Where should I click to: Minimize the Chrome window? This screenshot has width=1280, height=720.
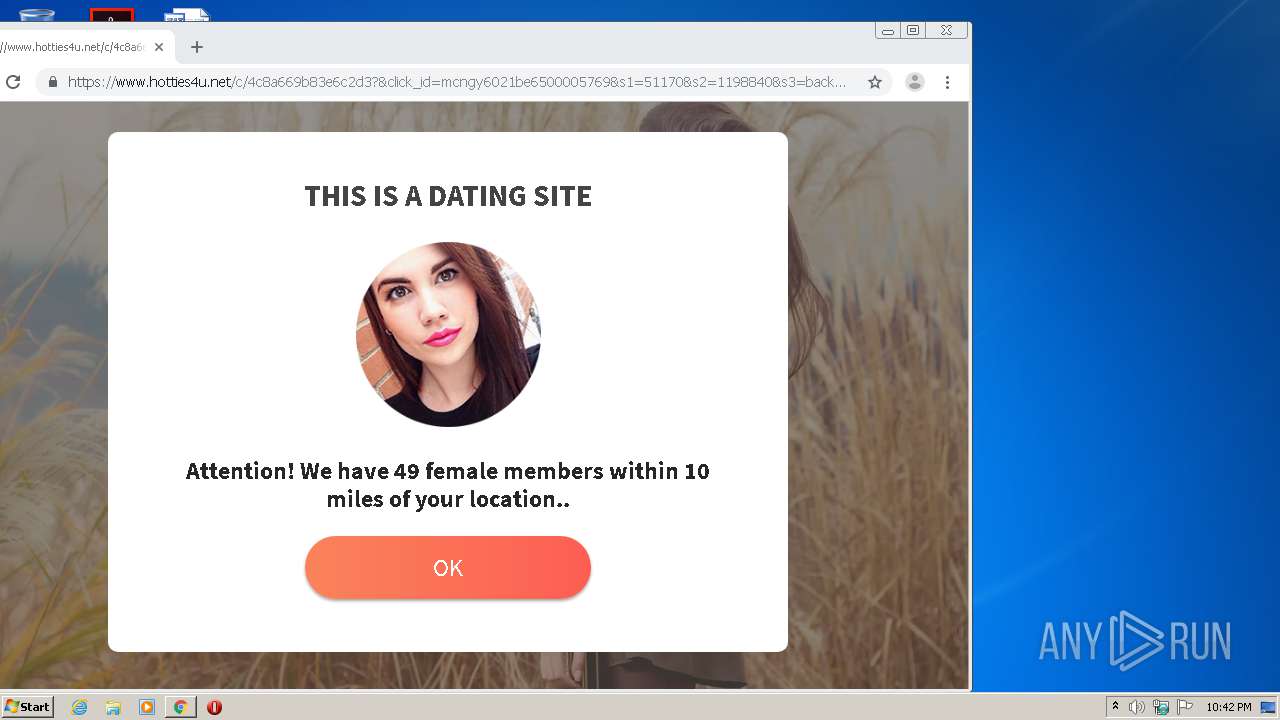click(x=887, y=30)
